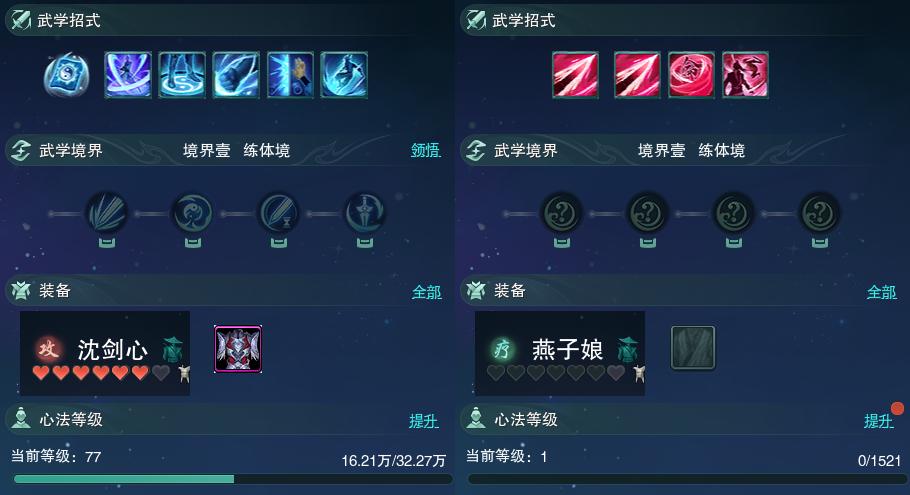Select the last locked question-mark realm node
Image resolution: width=910 pixels, height=495 pixels.
pyautogui.click(x=819, y=214)
